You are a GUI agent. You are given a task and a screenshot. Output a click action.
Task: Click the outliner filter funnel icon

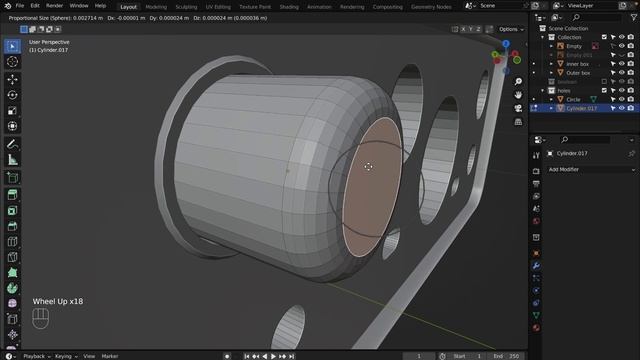pos(633,17)
